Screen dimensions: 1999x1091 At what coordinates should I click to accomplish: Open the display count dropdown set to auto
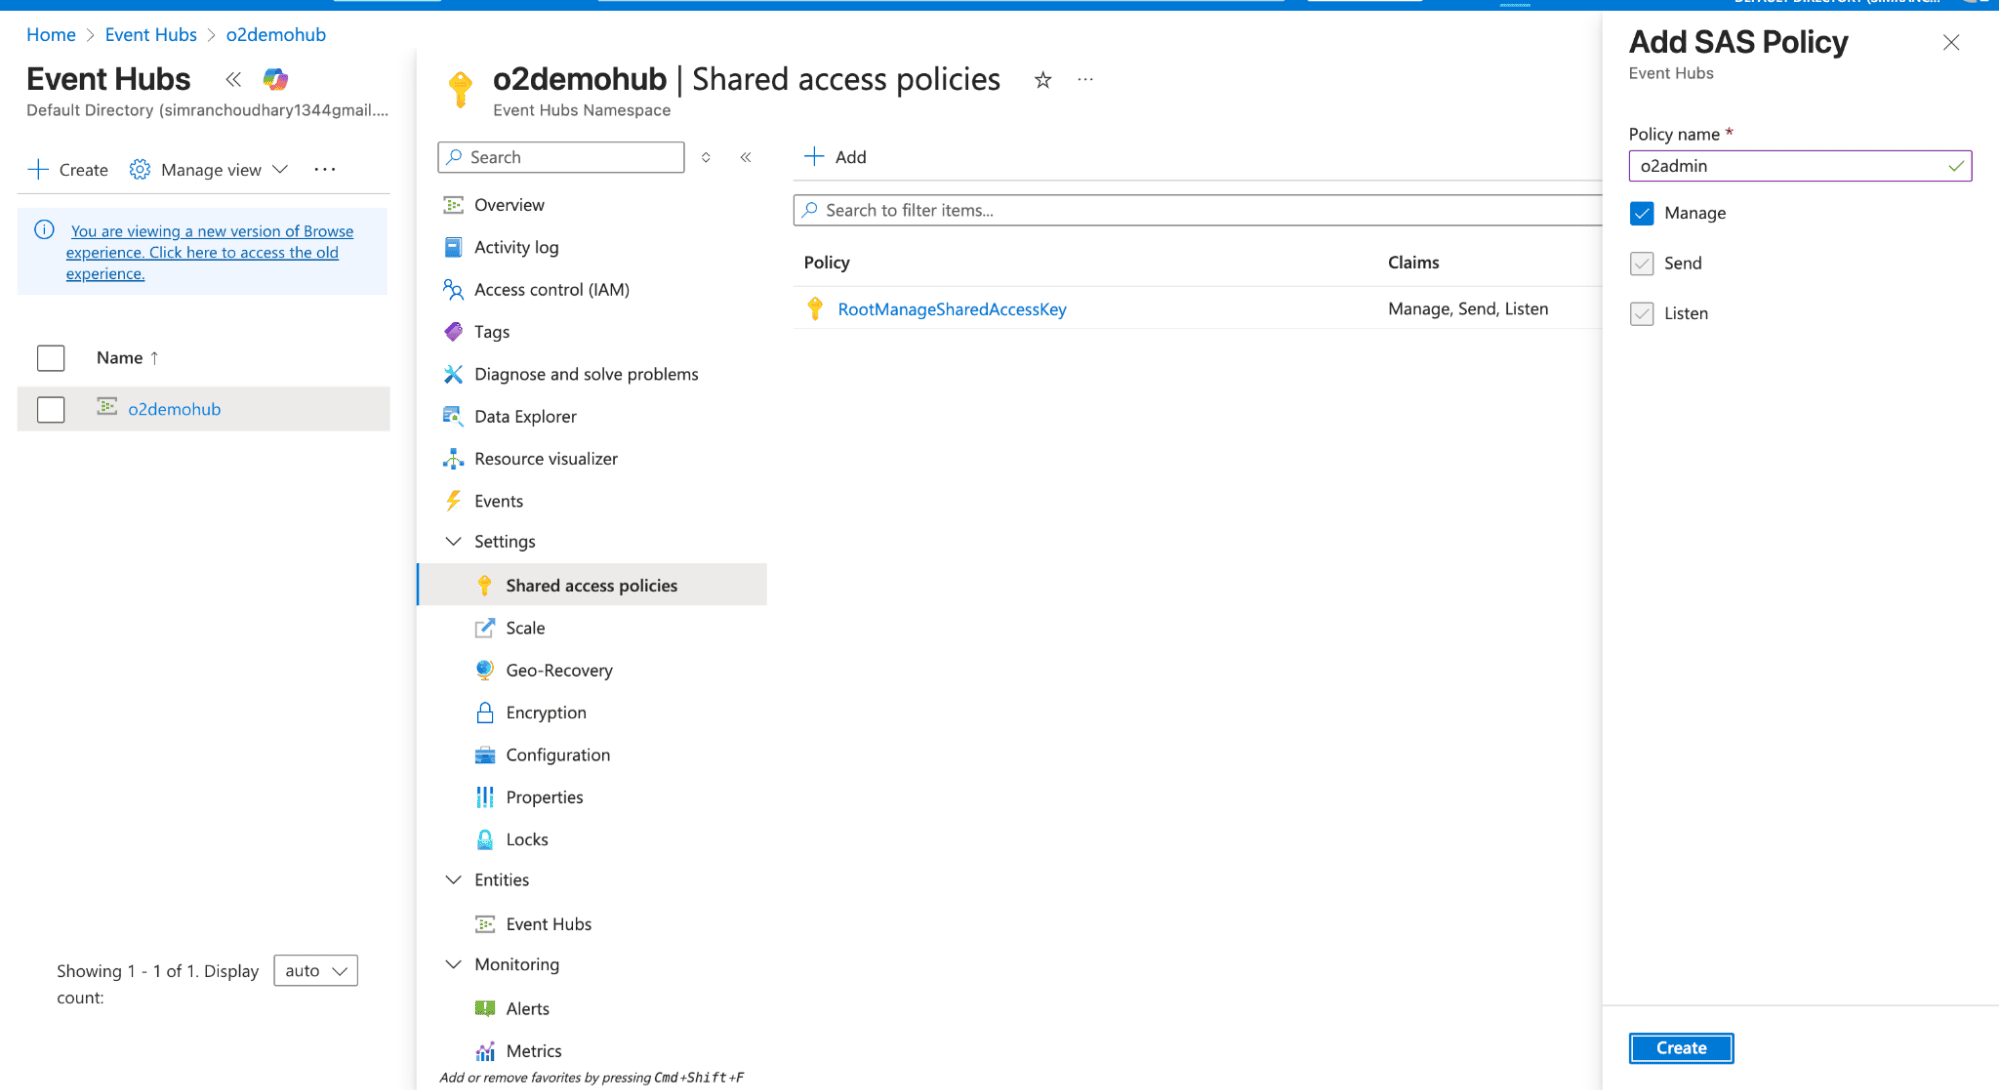pos(315,970)
